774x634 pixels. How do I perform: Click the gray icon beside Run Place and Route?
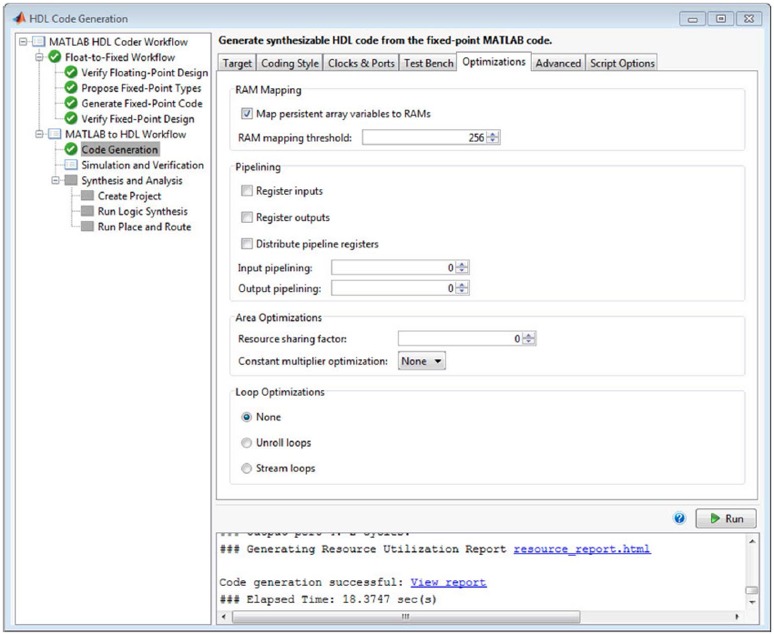[87, 226]
